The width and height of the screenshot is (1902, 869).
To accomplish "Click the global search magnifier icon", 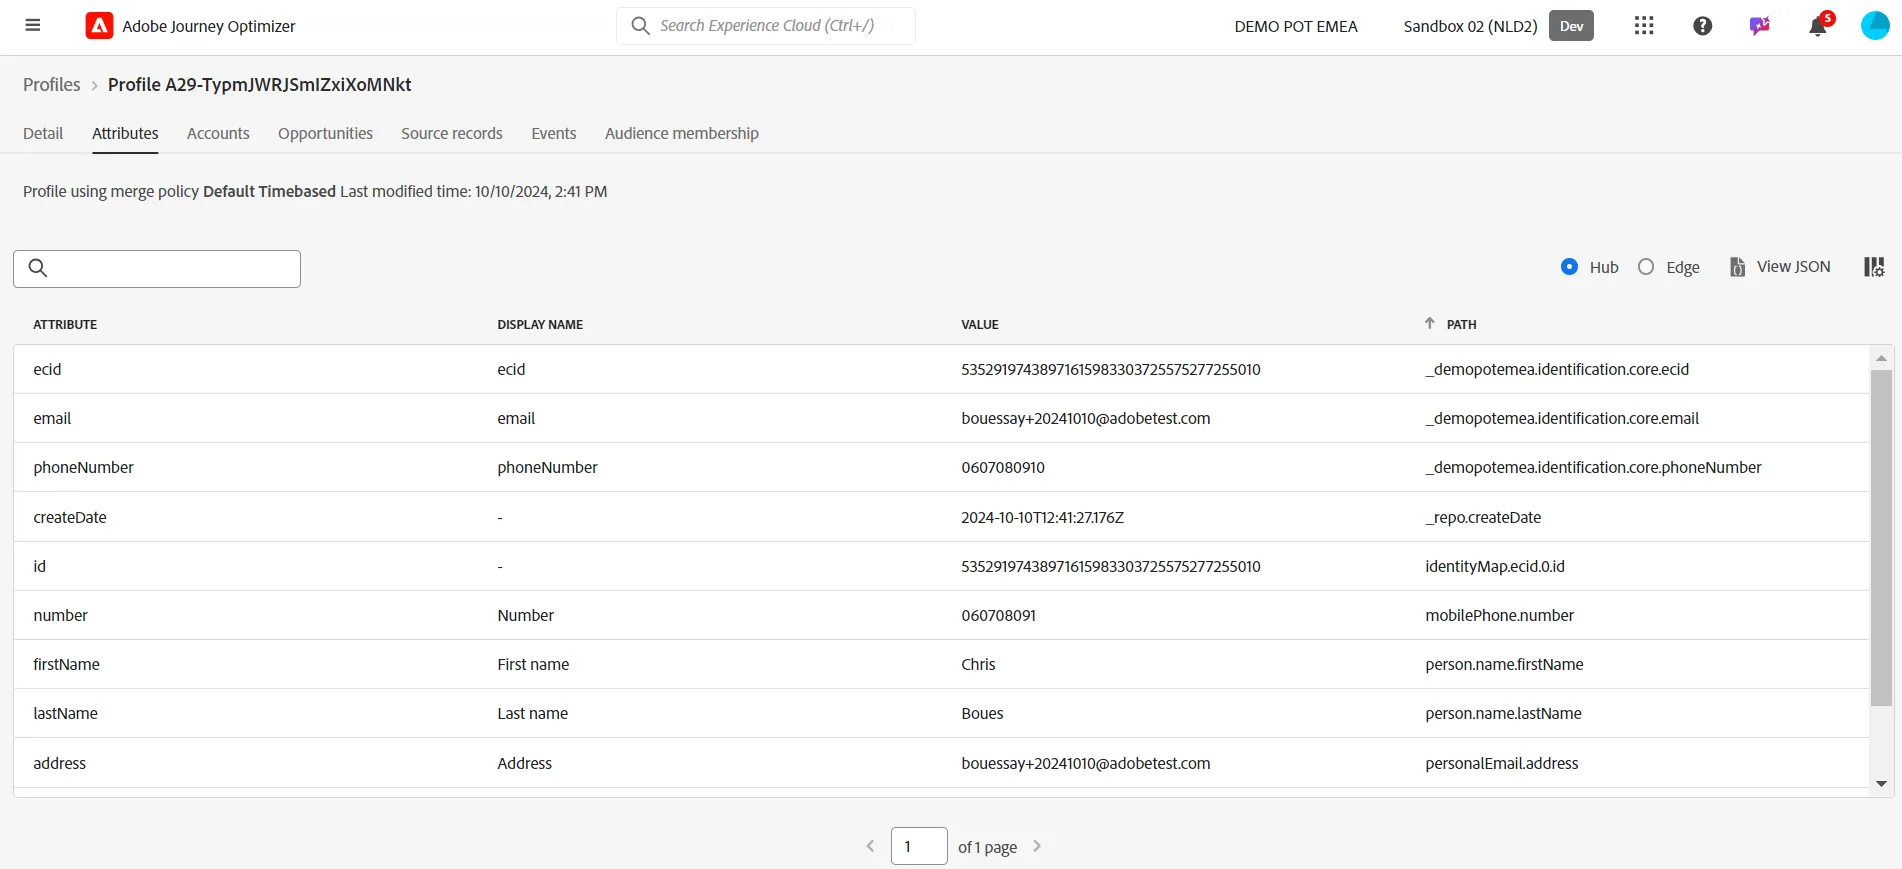I will click(x=640, y=26).
